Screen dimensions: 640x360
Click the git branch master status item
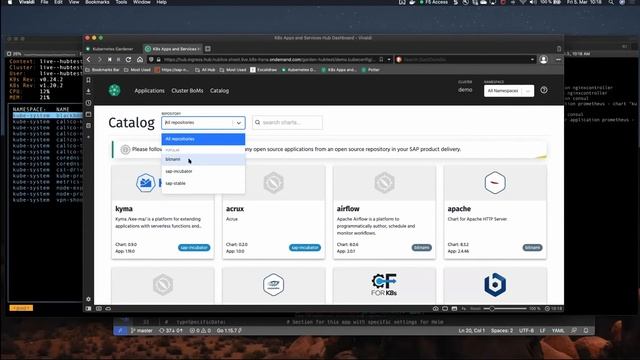point(141,331)
